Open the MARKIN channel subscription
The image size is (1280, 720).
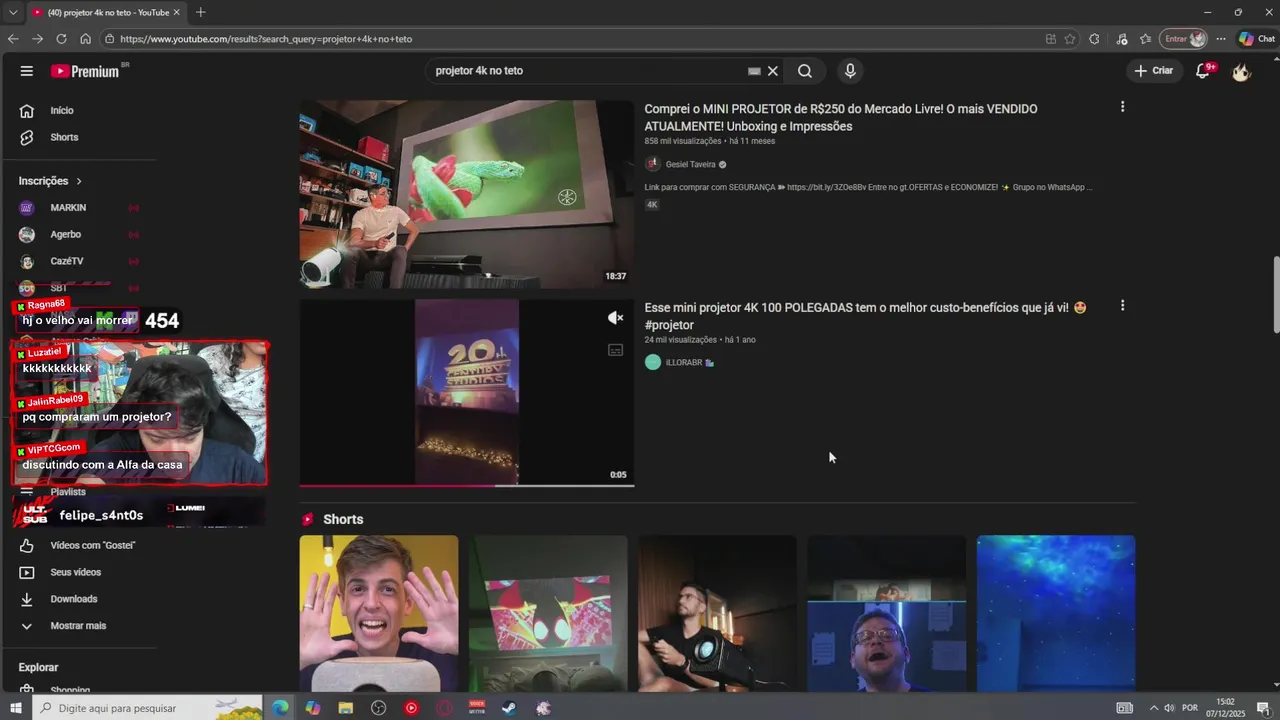tap(68, 208)
